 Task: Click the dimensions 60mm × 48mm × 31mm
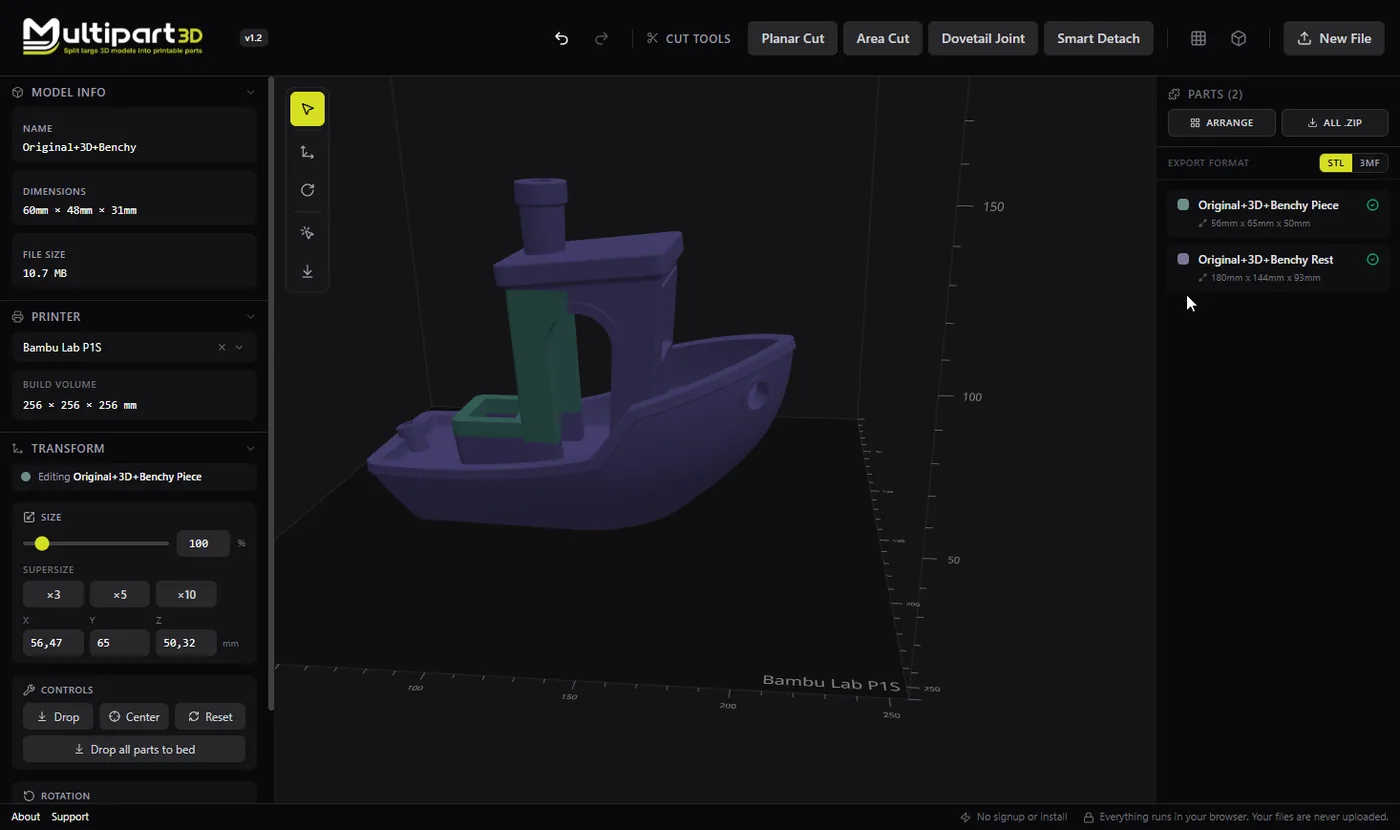click(80, 210)
